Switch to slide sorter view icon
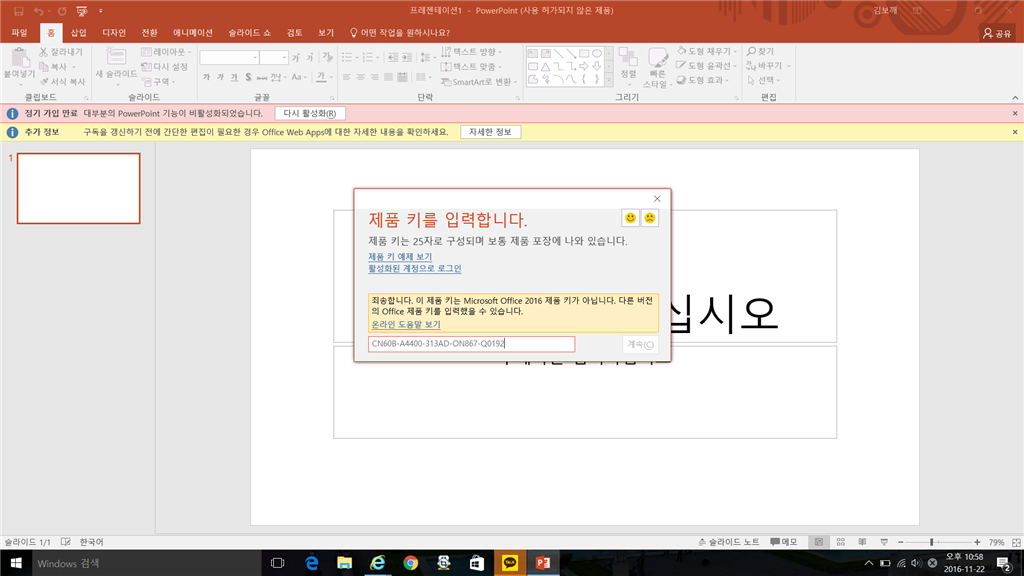Viewport: 1024px width, 576px height. click(840, 542)
